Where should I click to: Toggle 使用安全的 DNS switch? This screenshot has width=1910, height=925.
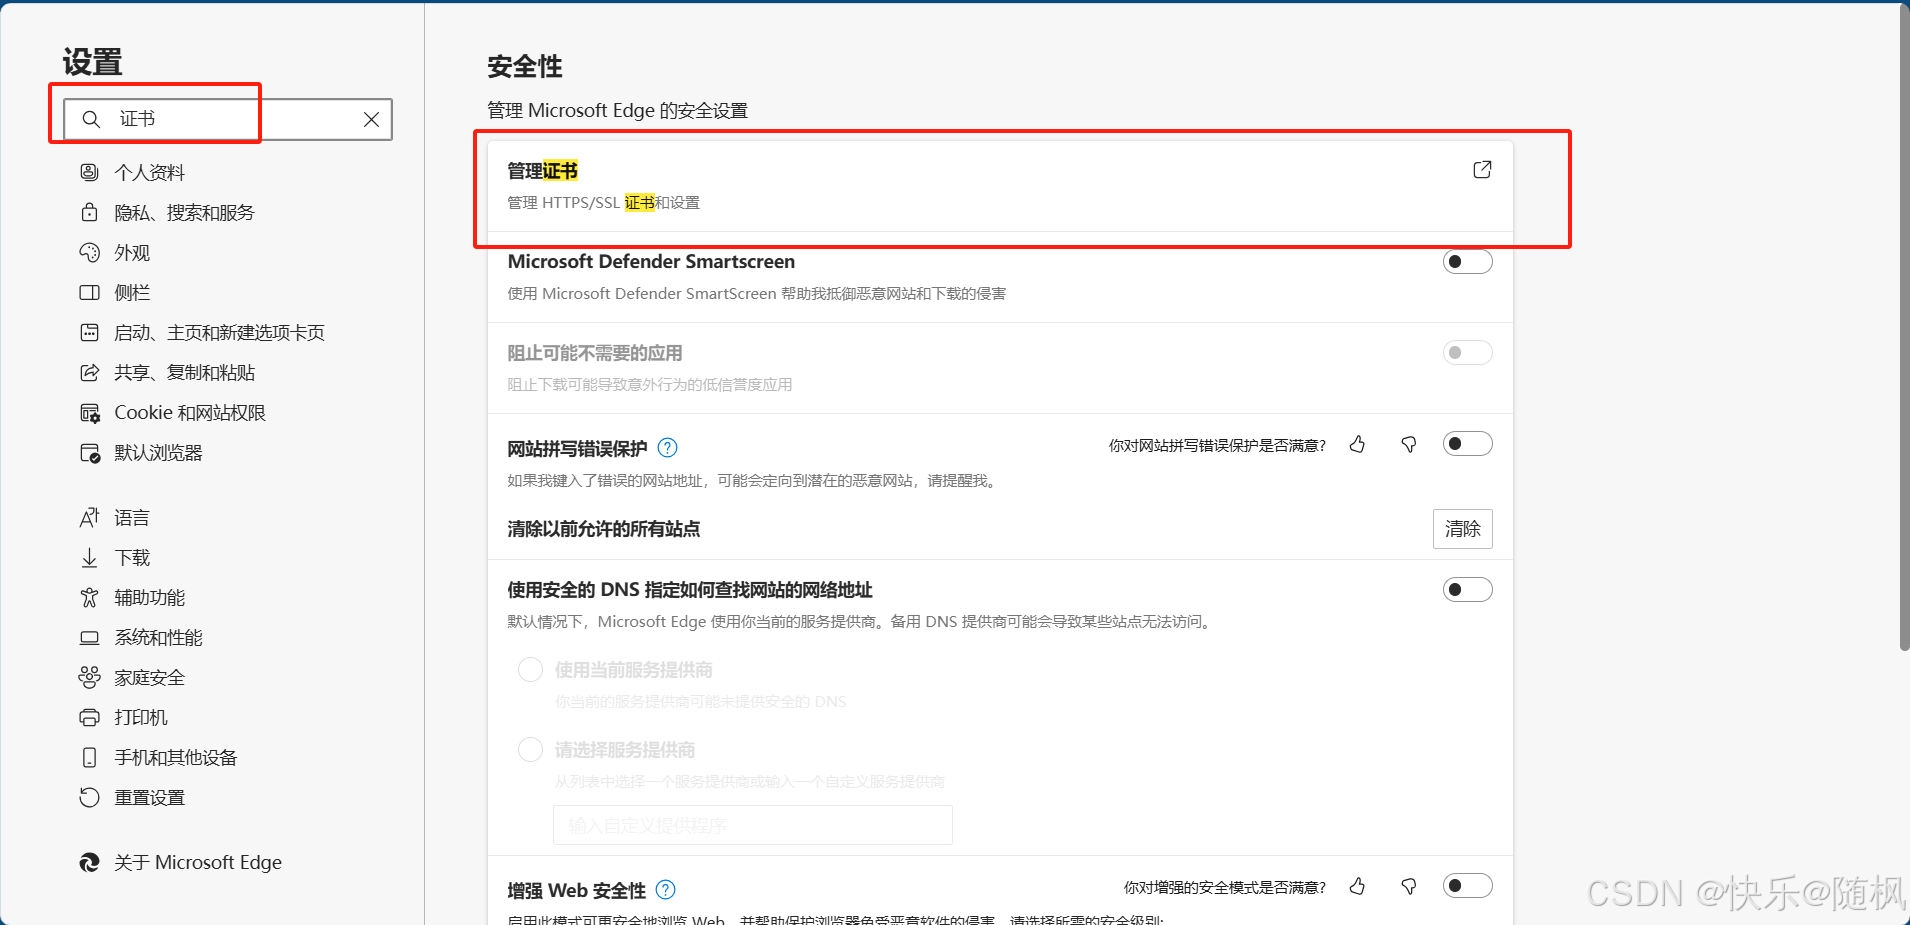1467,590
